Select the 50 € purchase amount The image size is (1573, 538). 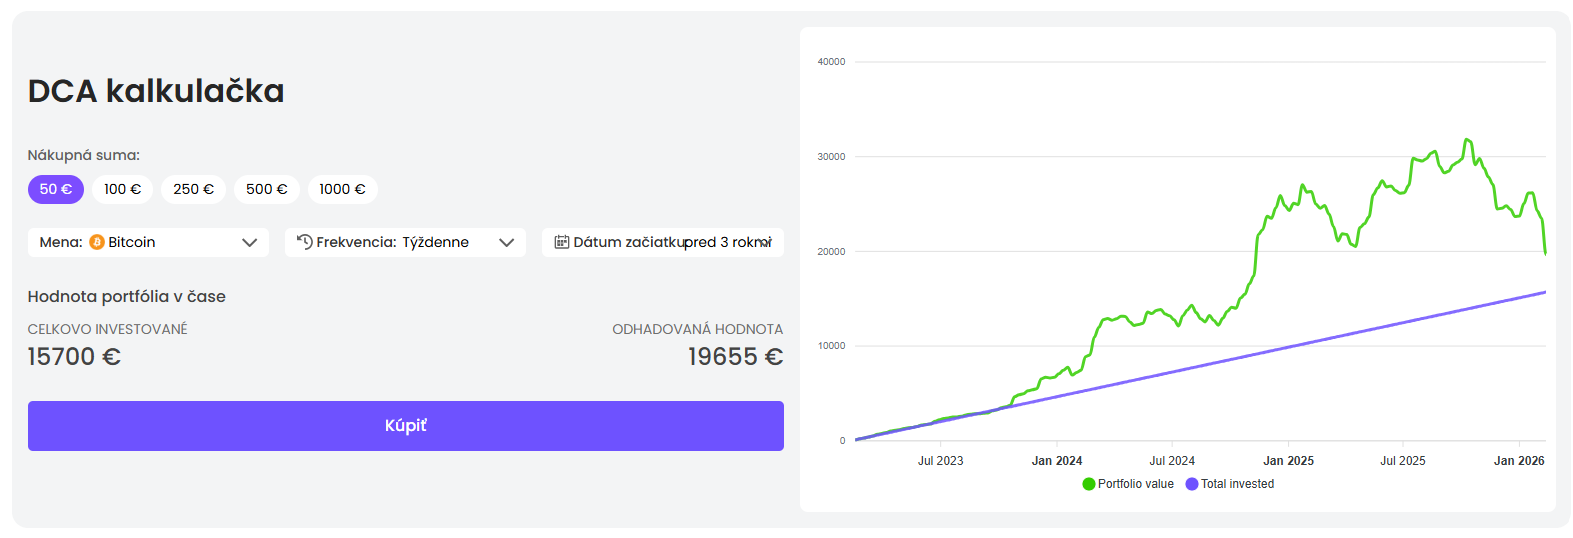[x=56, y=189]
